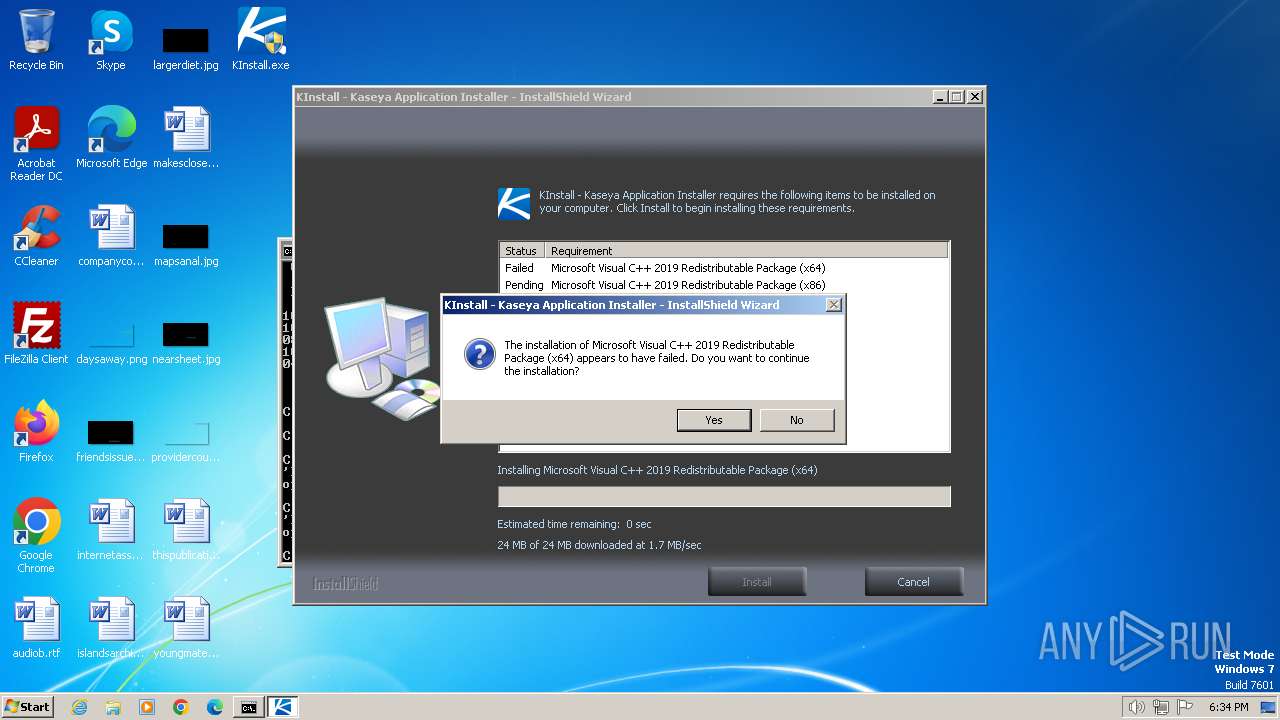Open the media player taskbar icon
This screenshot has width=1280, height=720.
pos(147,707)
